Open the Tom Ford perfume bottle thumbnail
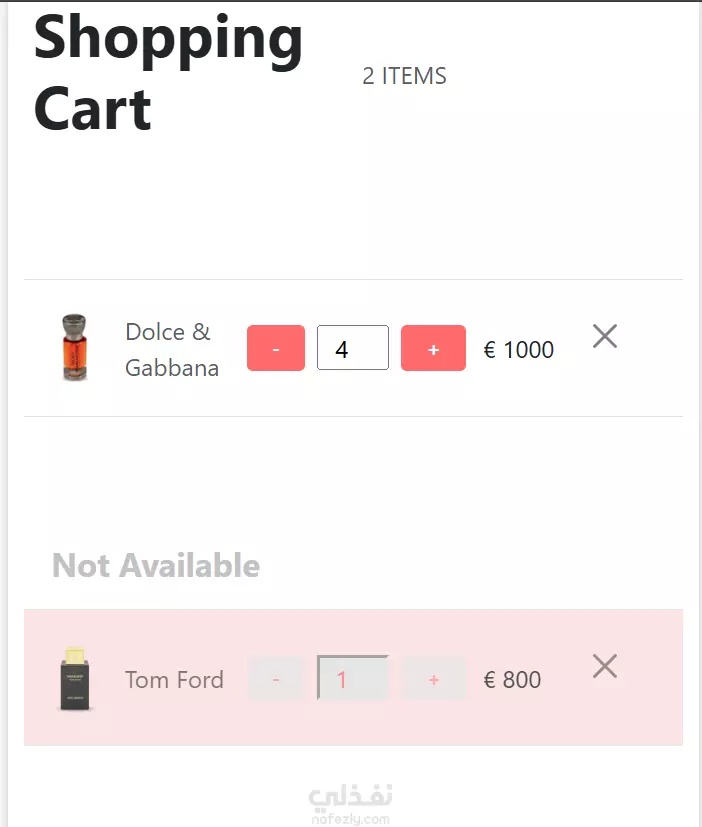The width and height of the screenshot is (702, 827). point(75,679)
